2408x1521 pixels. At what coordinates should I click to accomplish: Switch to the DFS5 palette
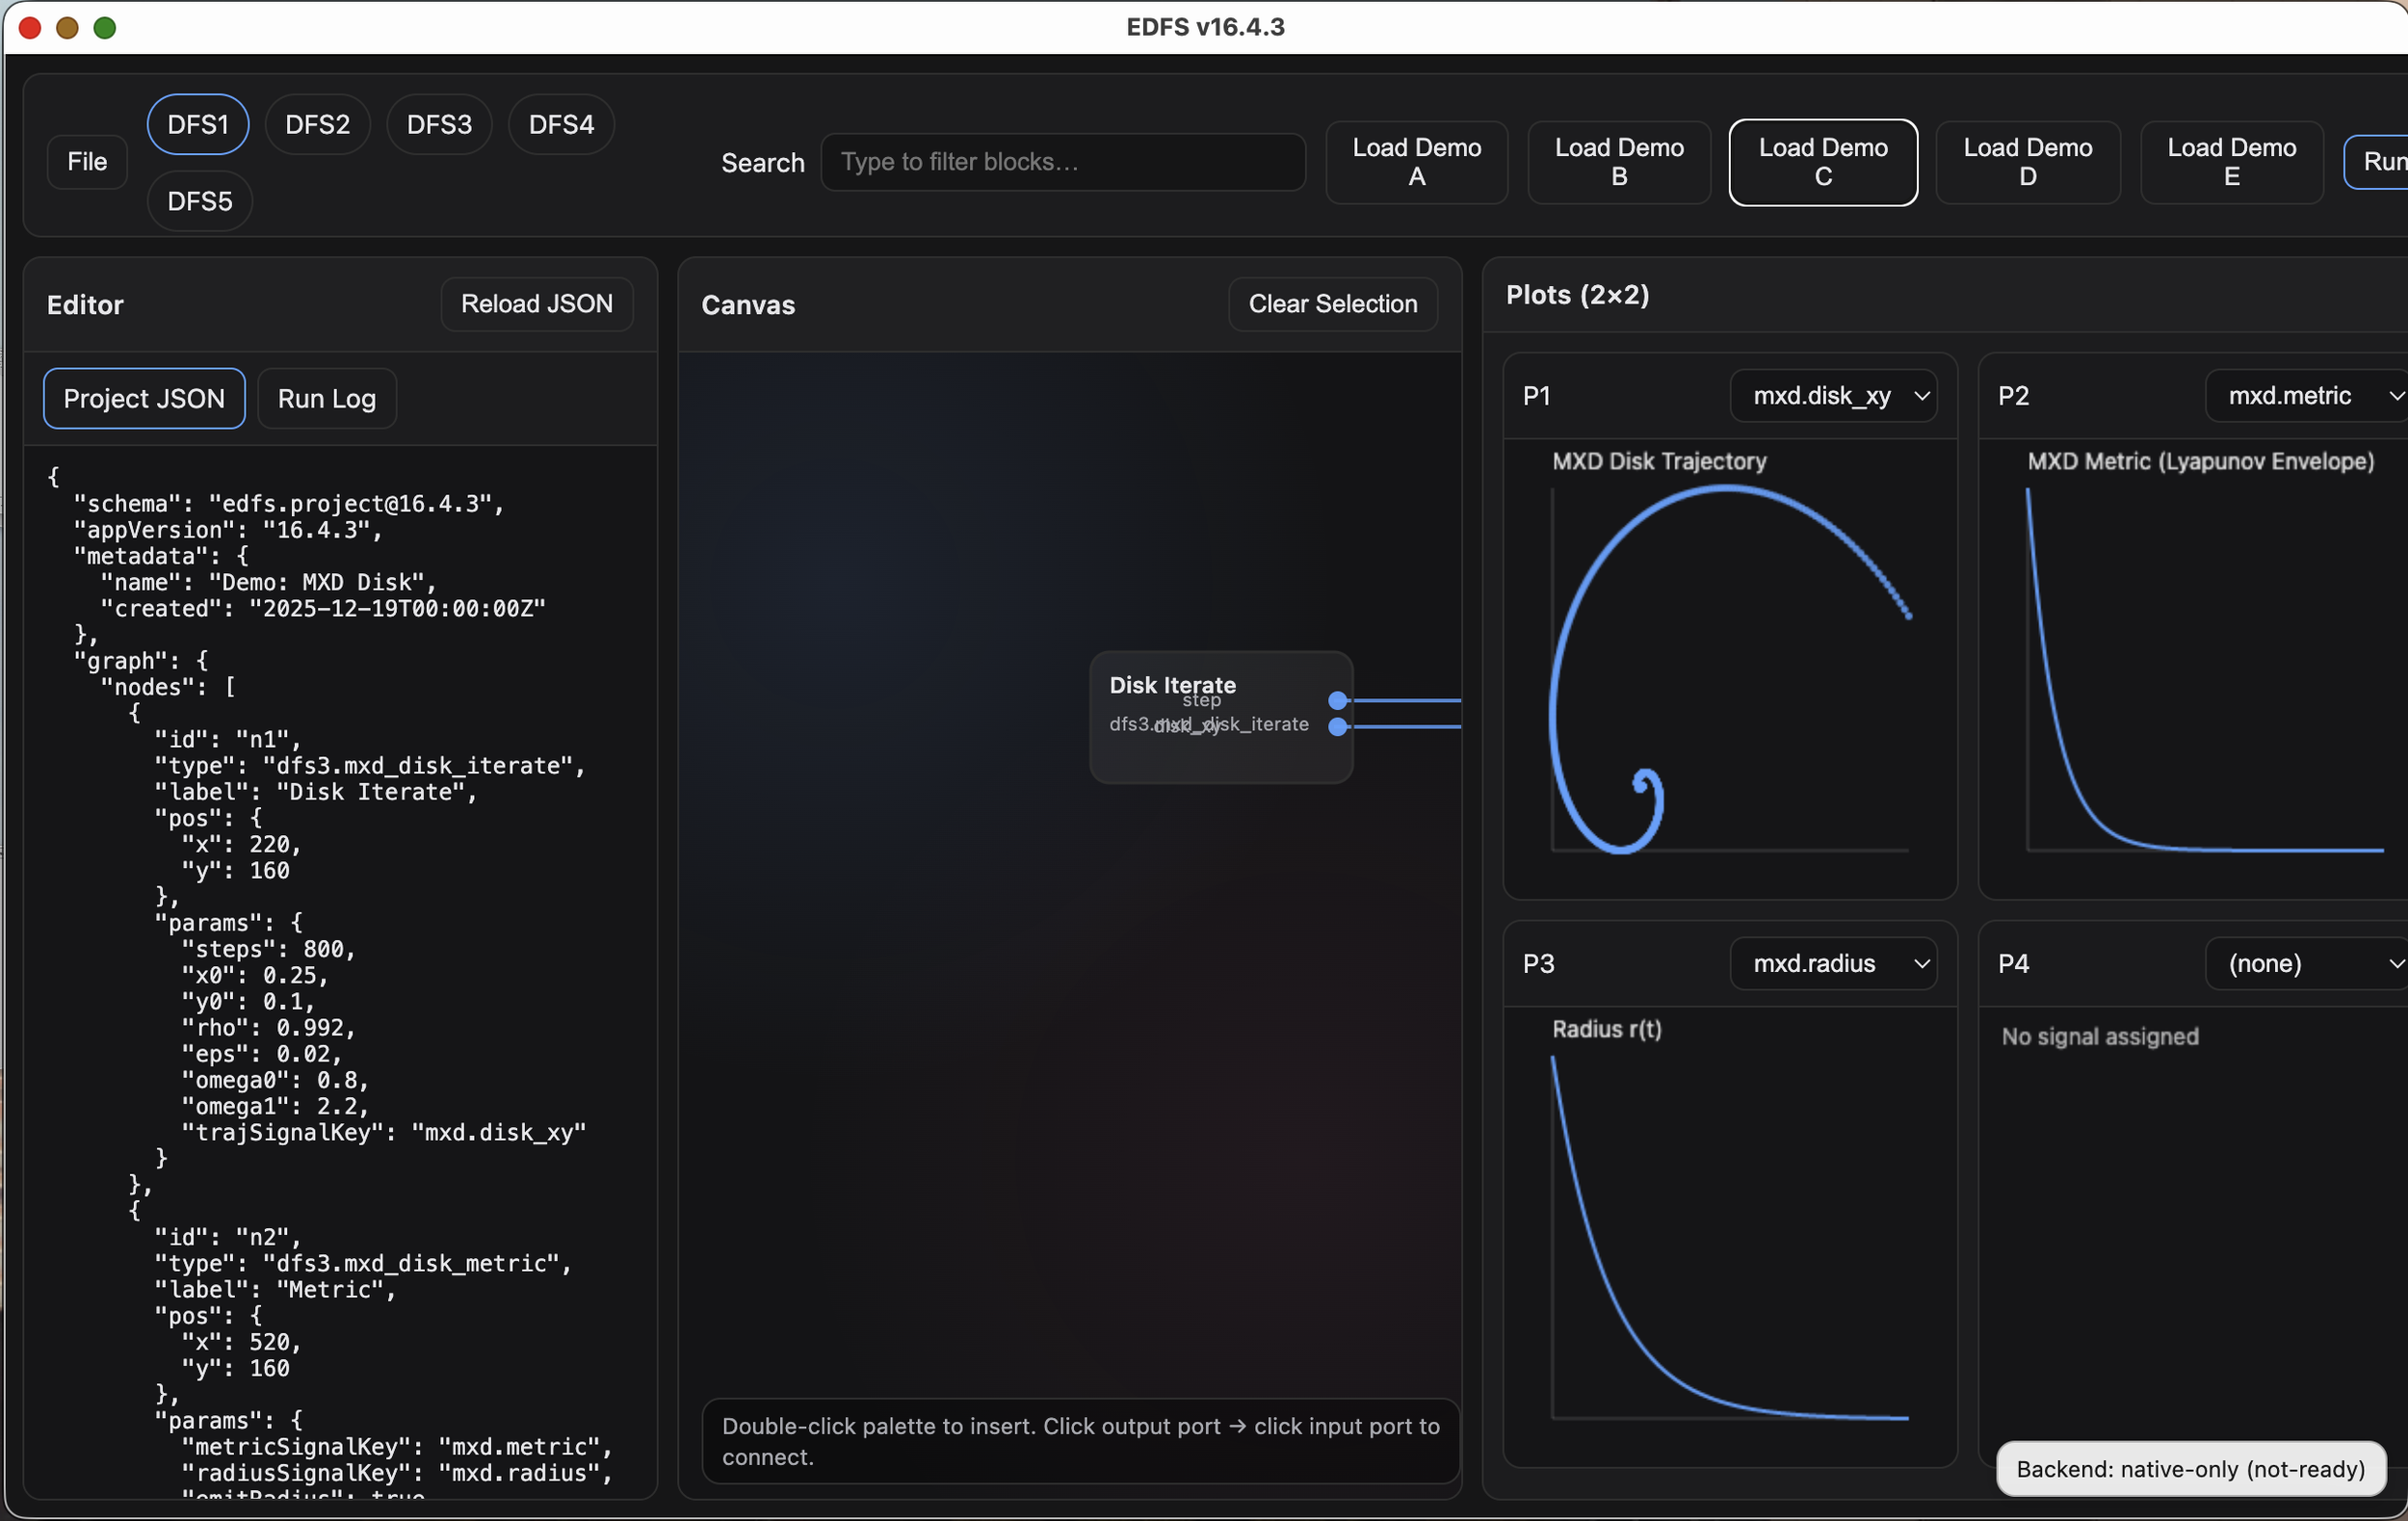click(200, 202)
